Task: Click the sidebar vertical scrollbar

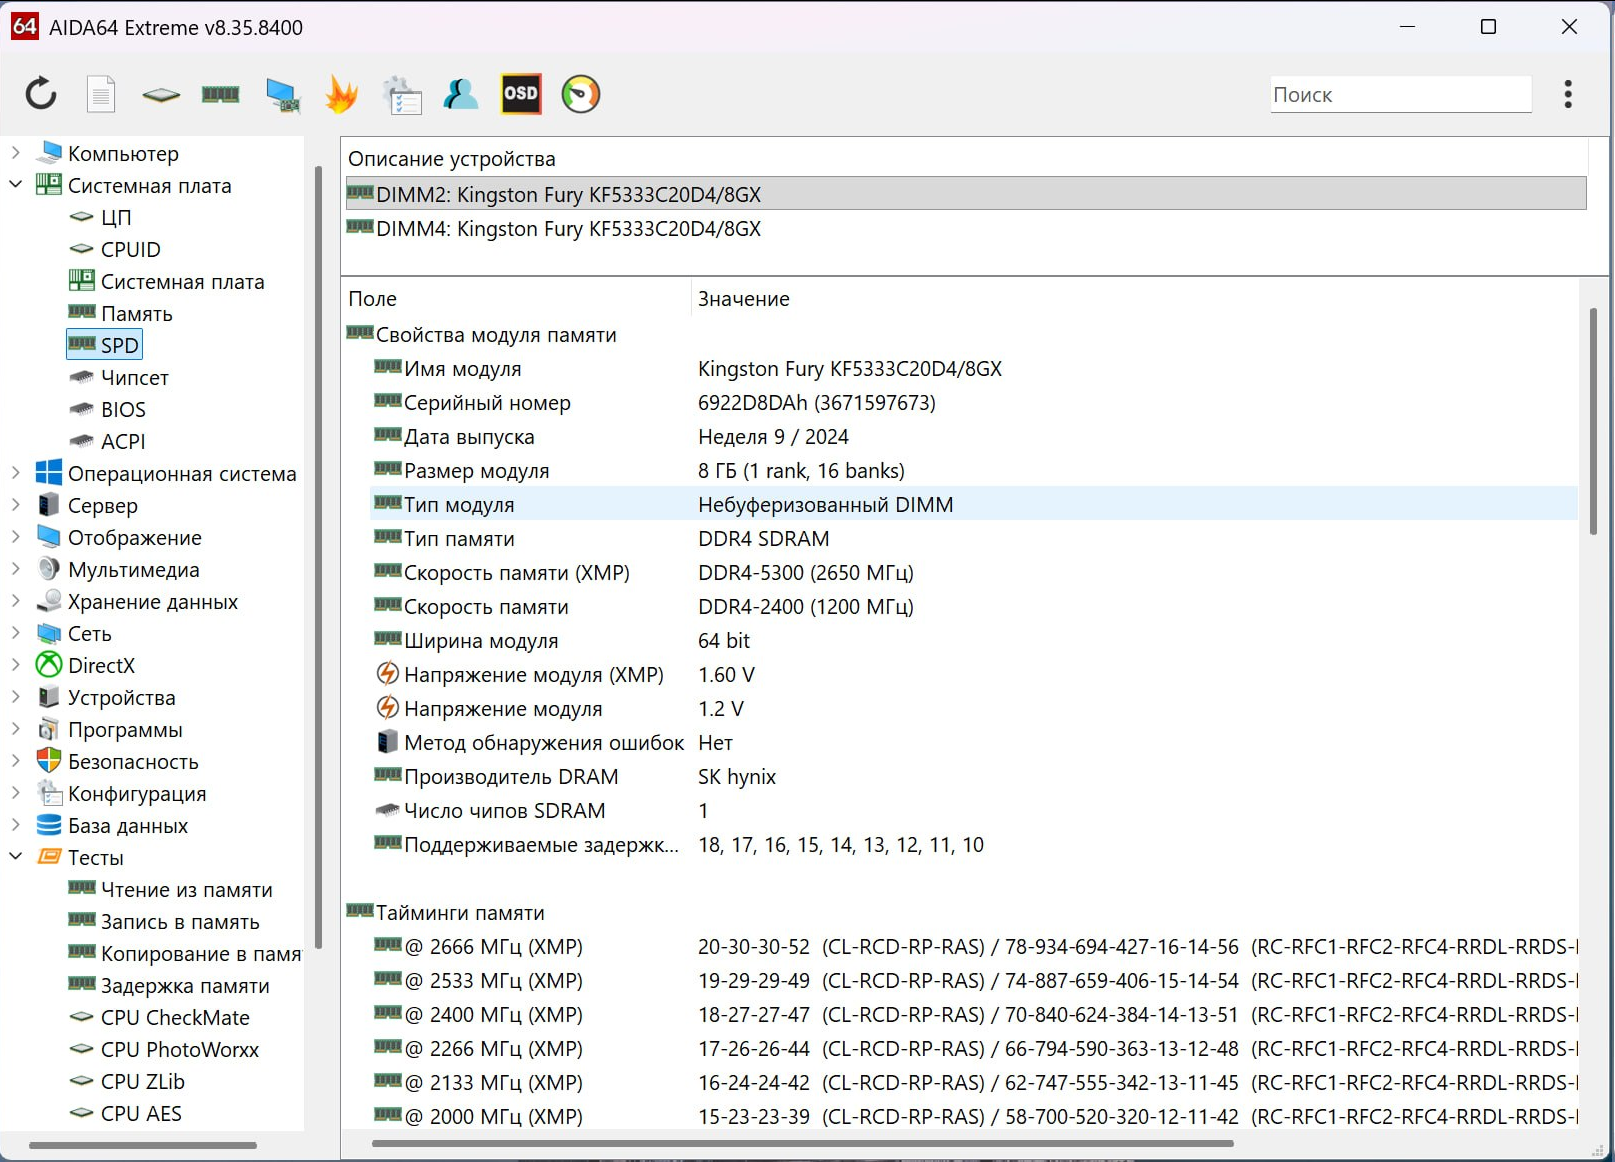Action: point(318,556)
